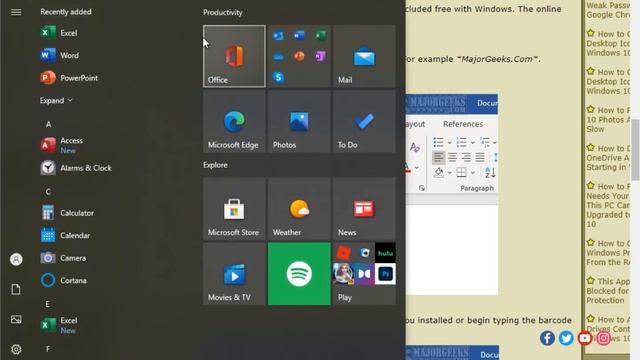Open the user account icon

[x=16, y=260]
